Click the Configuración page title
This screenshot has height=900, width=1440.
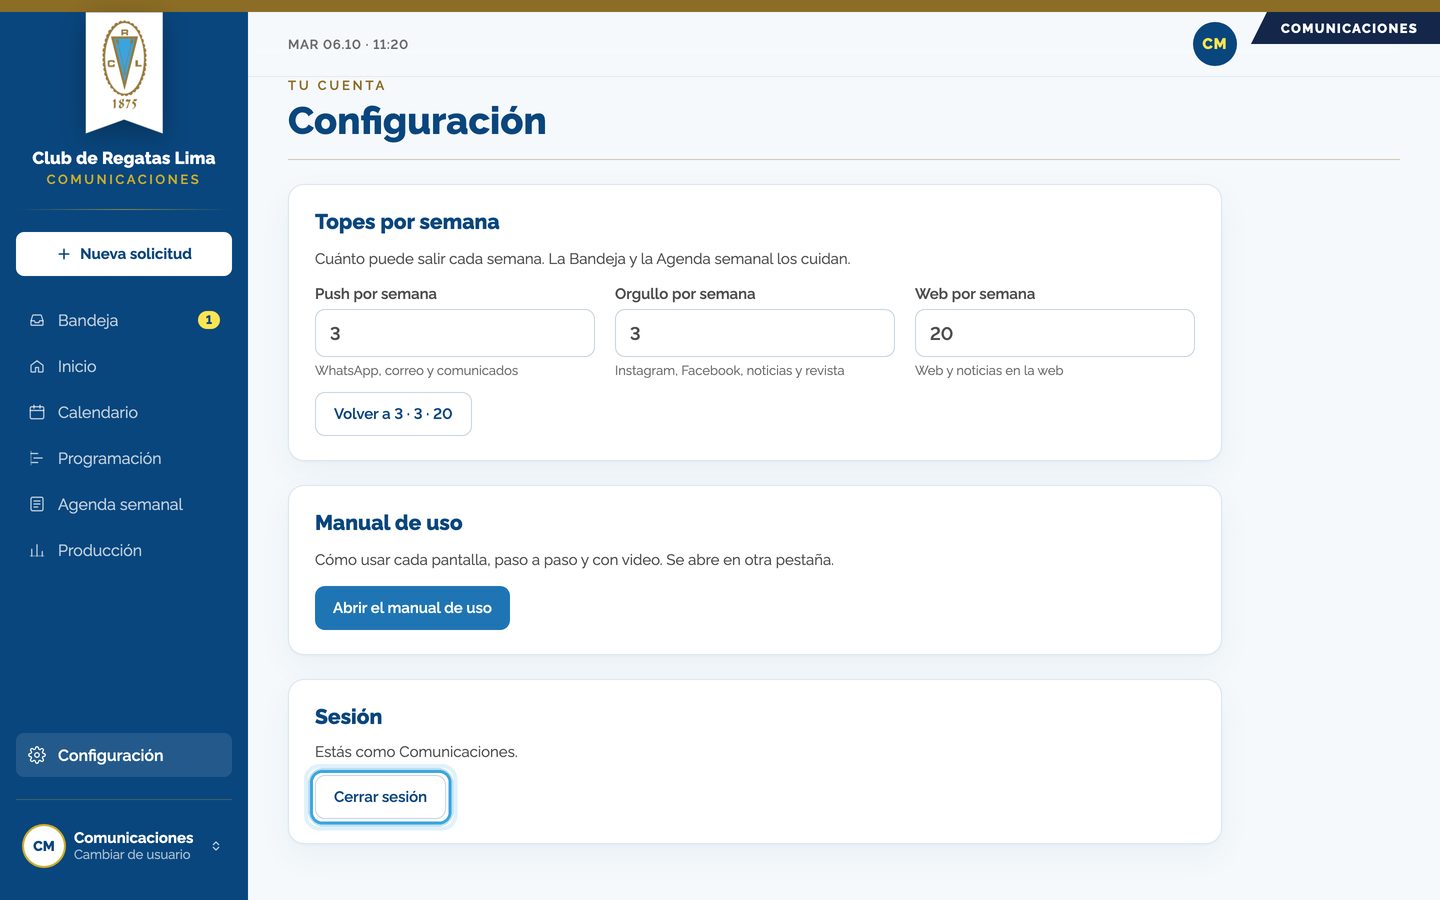417,121
